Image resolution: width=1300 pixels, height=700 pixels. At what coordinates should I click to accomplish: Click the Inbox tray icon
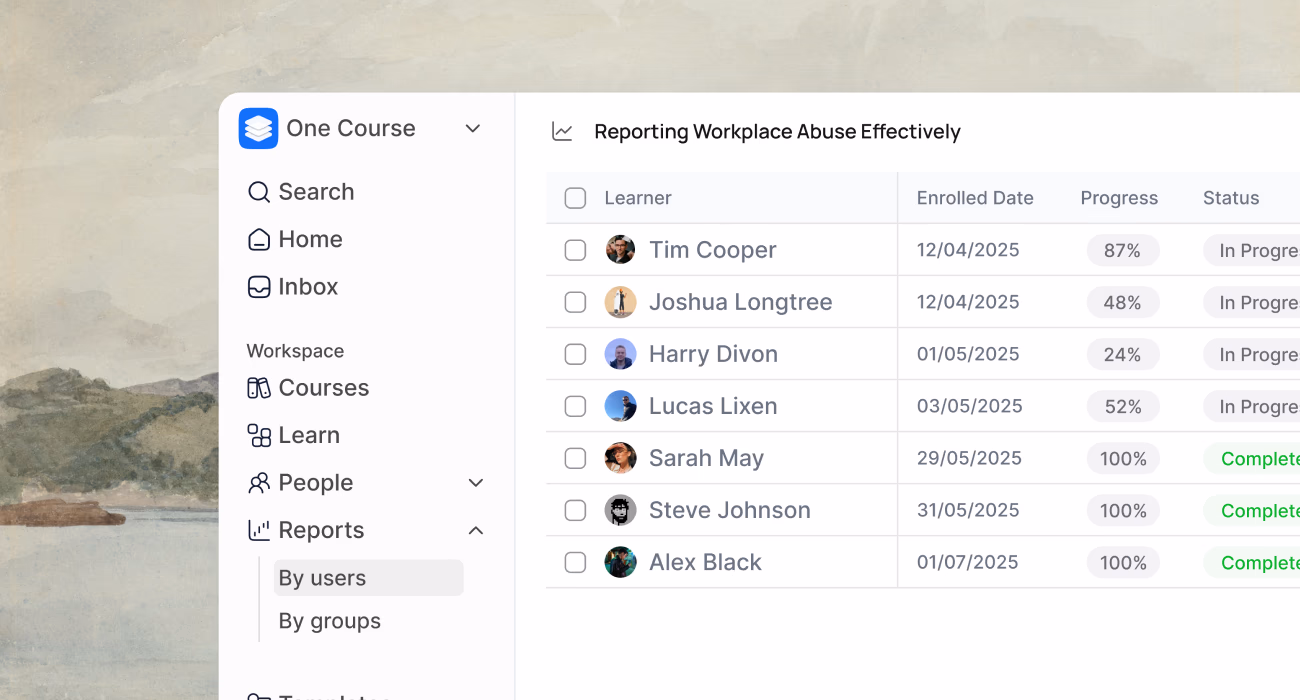pyautogui.click(x=258, y=287)
